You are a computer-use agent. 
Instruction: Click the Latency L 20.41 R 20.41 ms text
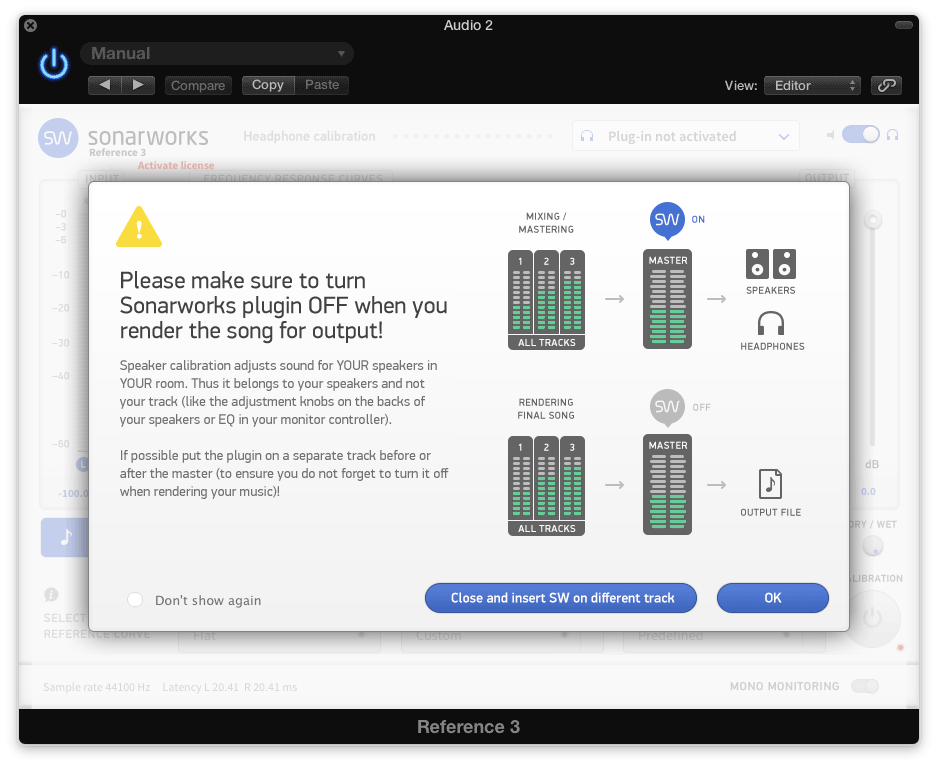[x=230, y=687]
